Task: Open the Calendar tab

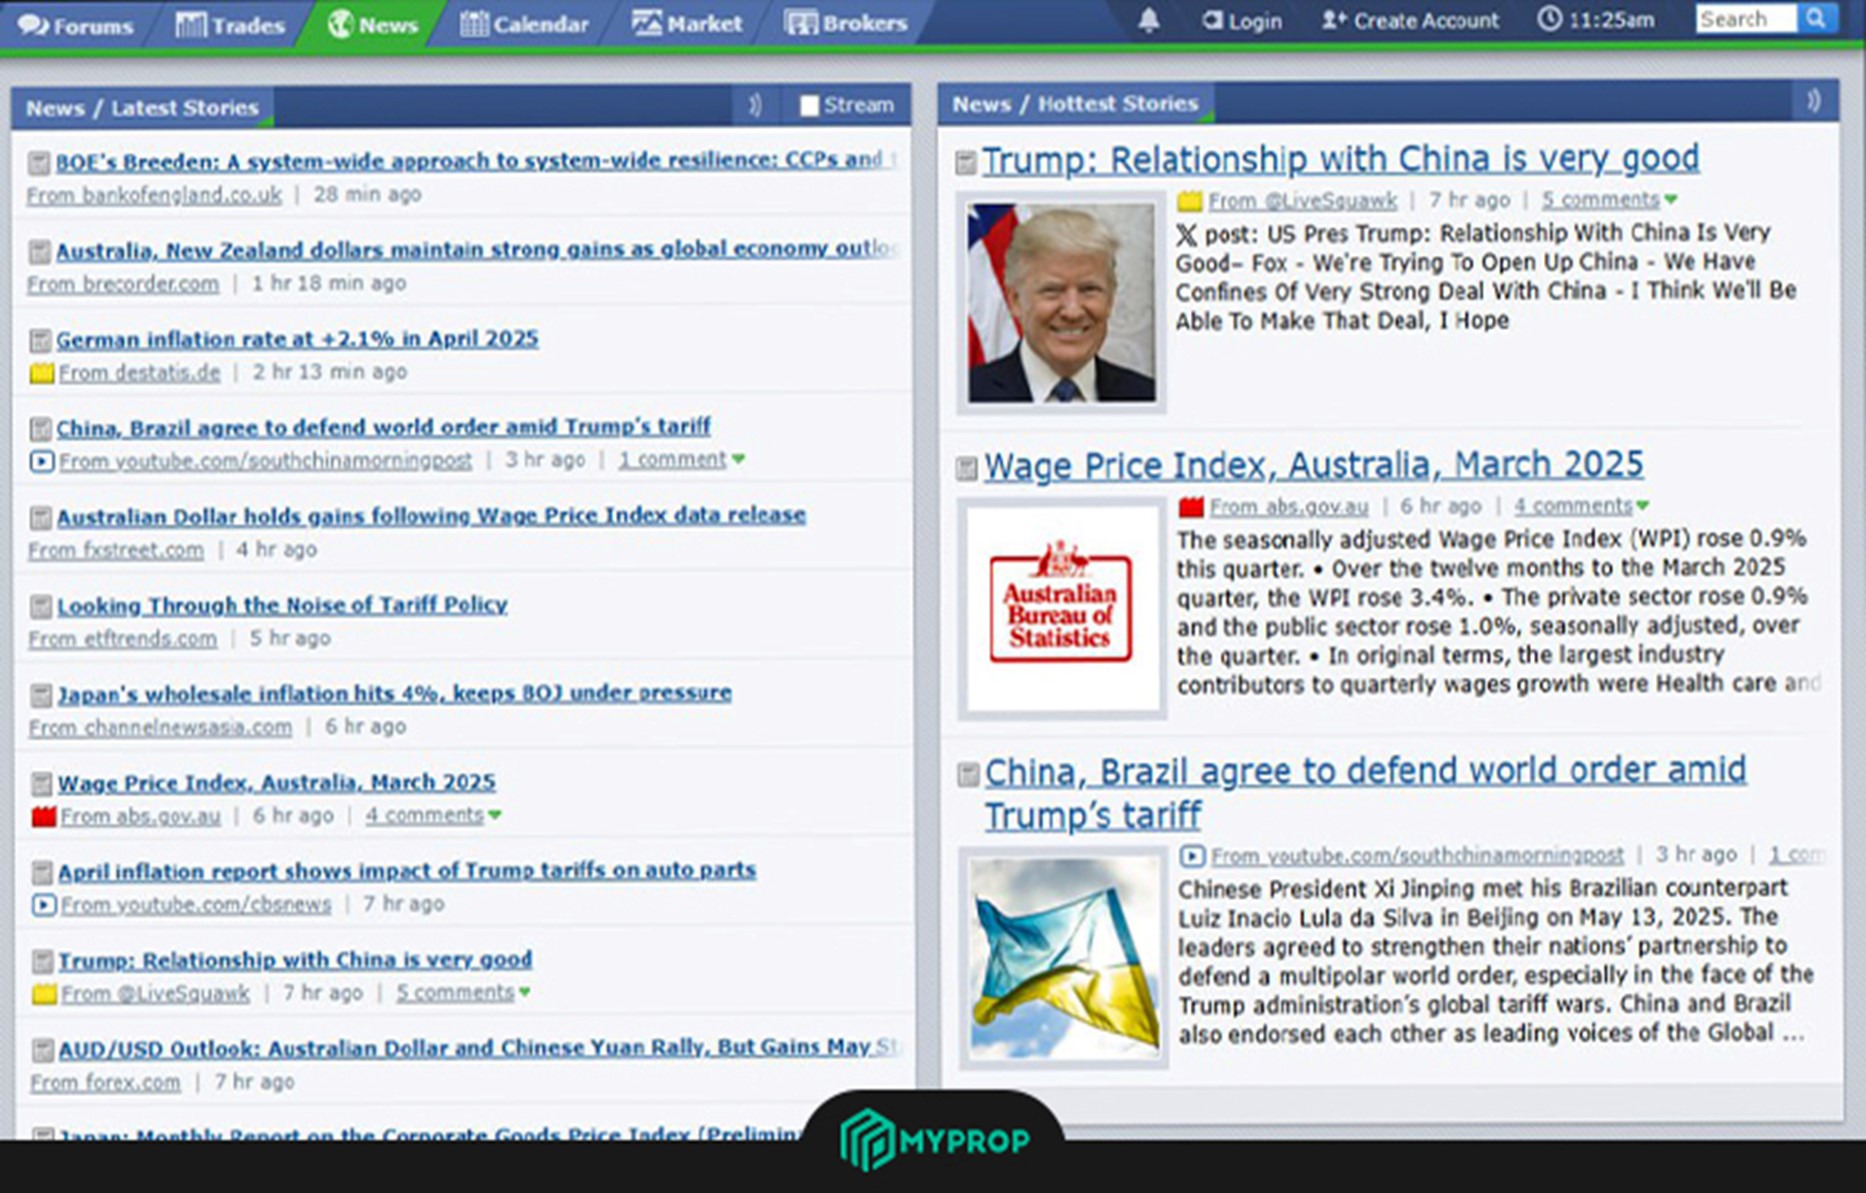Action: pos(524,24)
